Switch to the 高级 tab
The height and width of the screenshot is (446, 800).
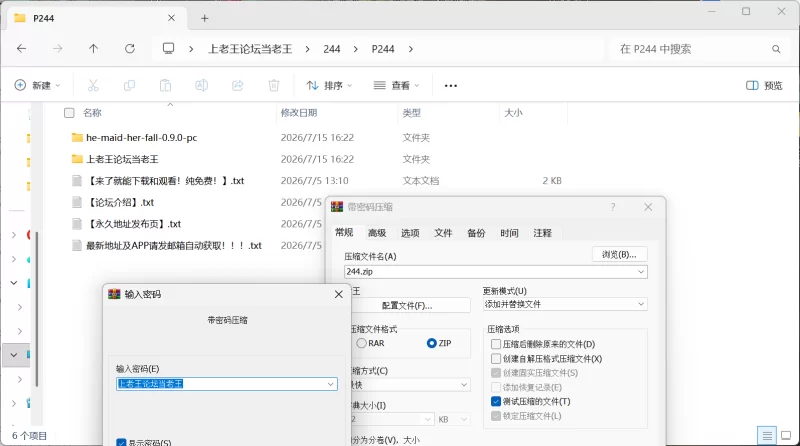point(377,233)
